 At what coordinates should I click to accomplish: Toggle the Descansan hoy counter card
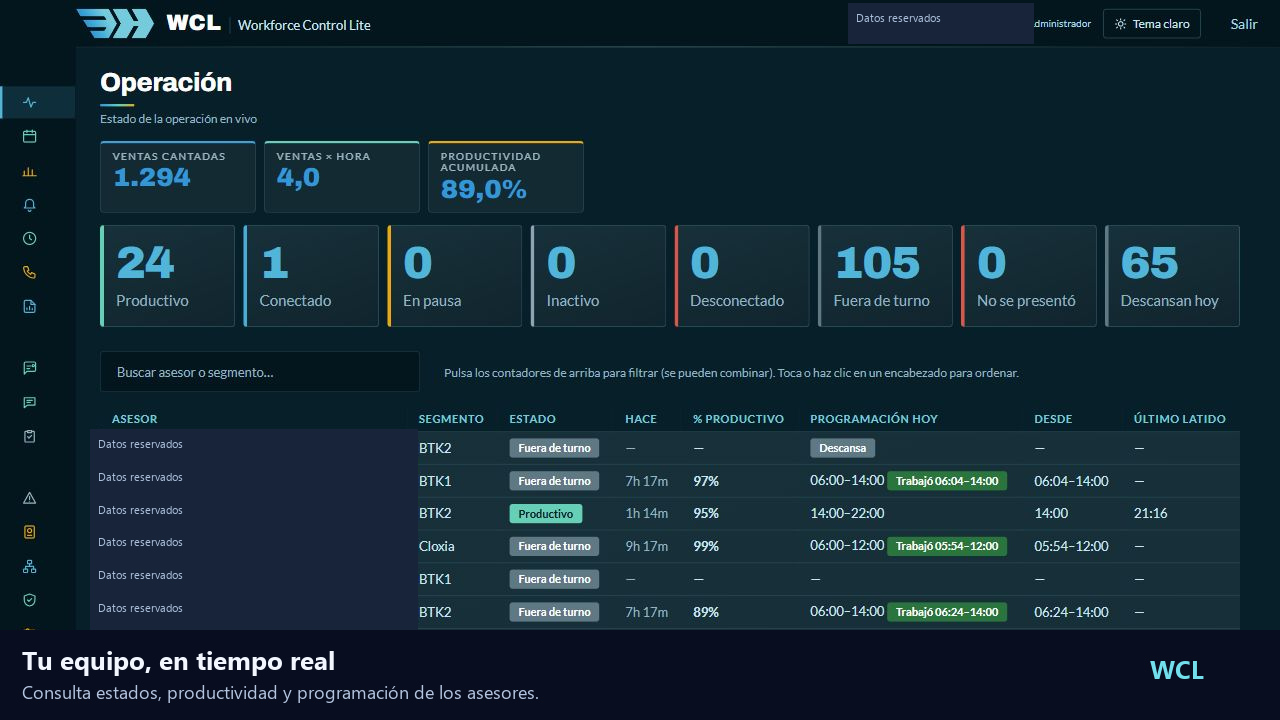(x=1172, y=276)
